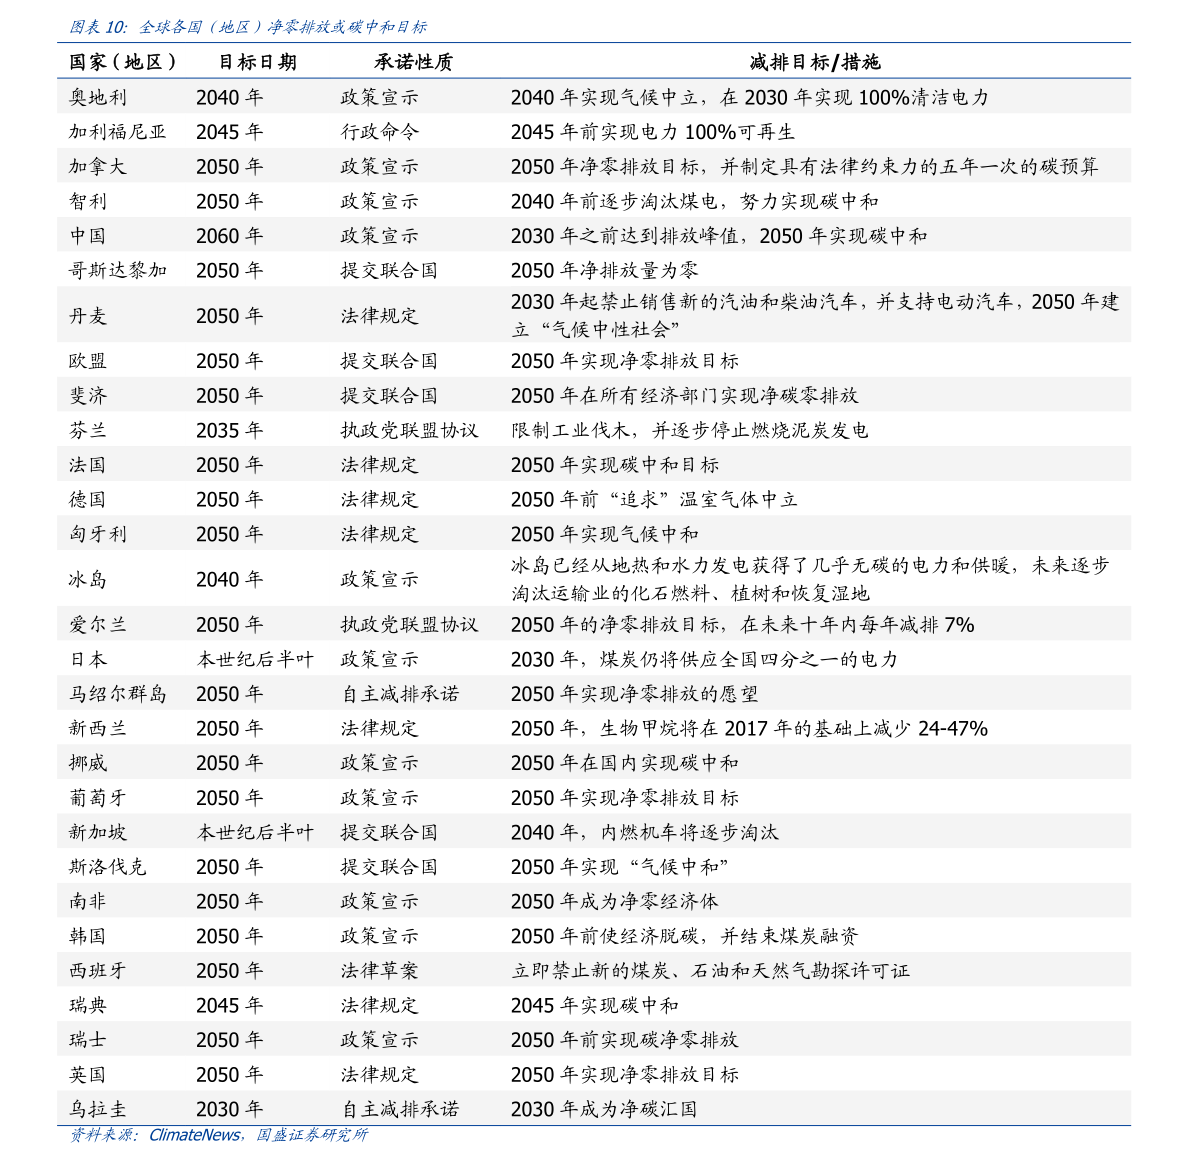This screenshot has height=1163, width=1191.
Task: Click the text 2050 年净排放量为零
Action: pos(605,270)
